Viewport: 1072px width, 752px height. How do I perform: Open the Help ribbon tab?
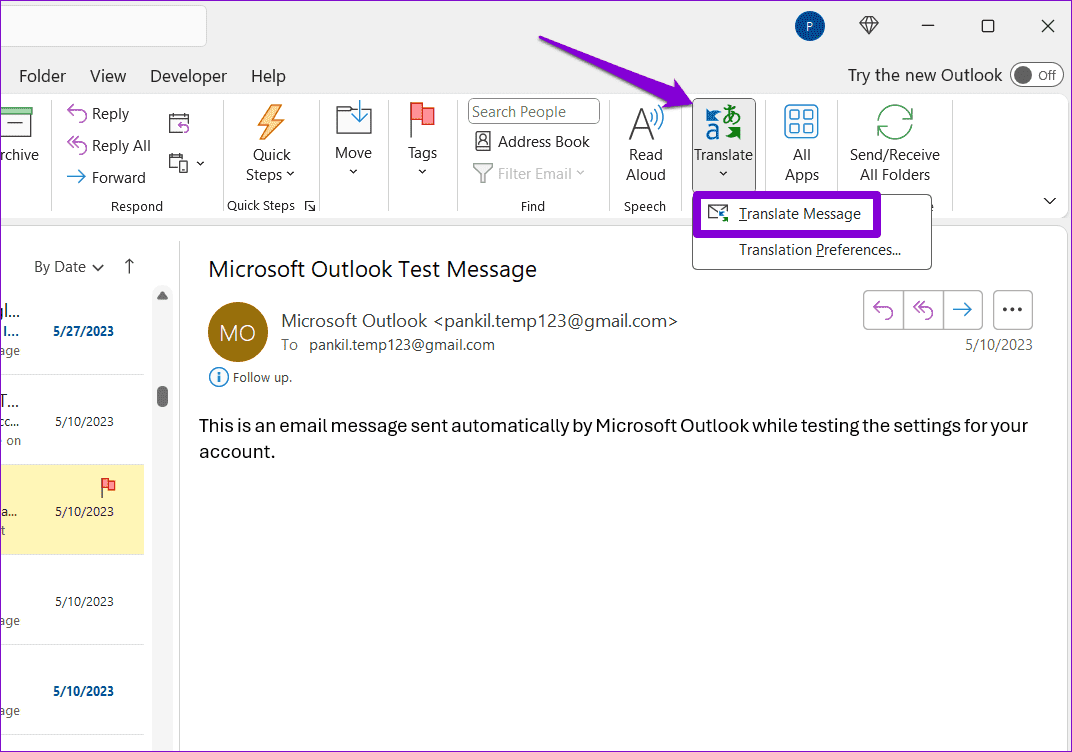click(268, 76)
